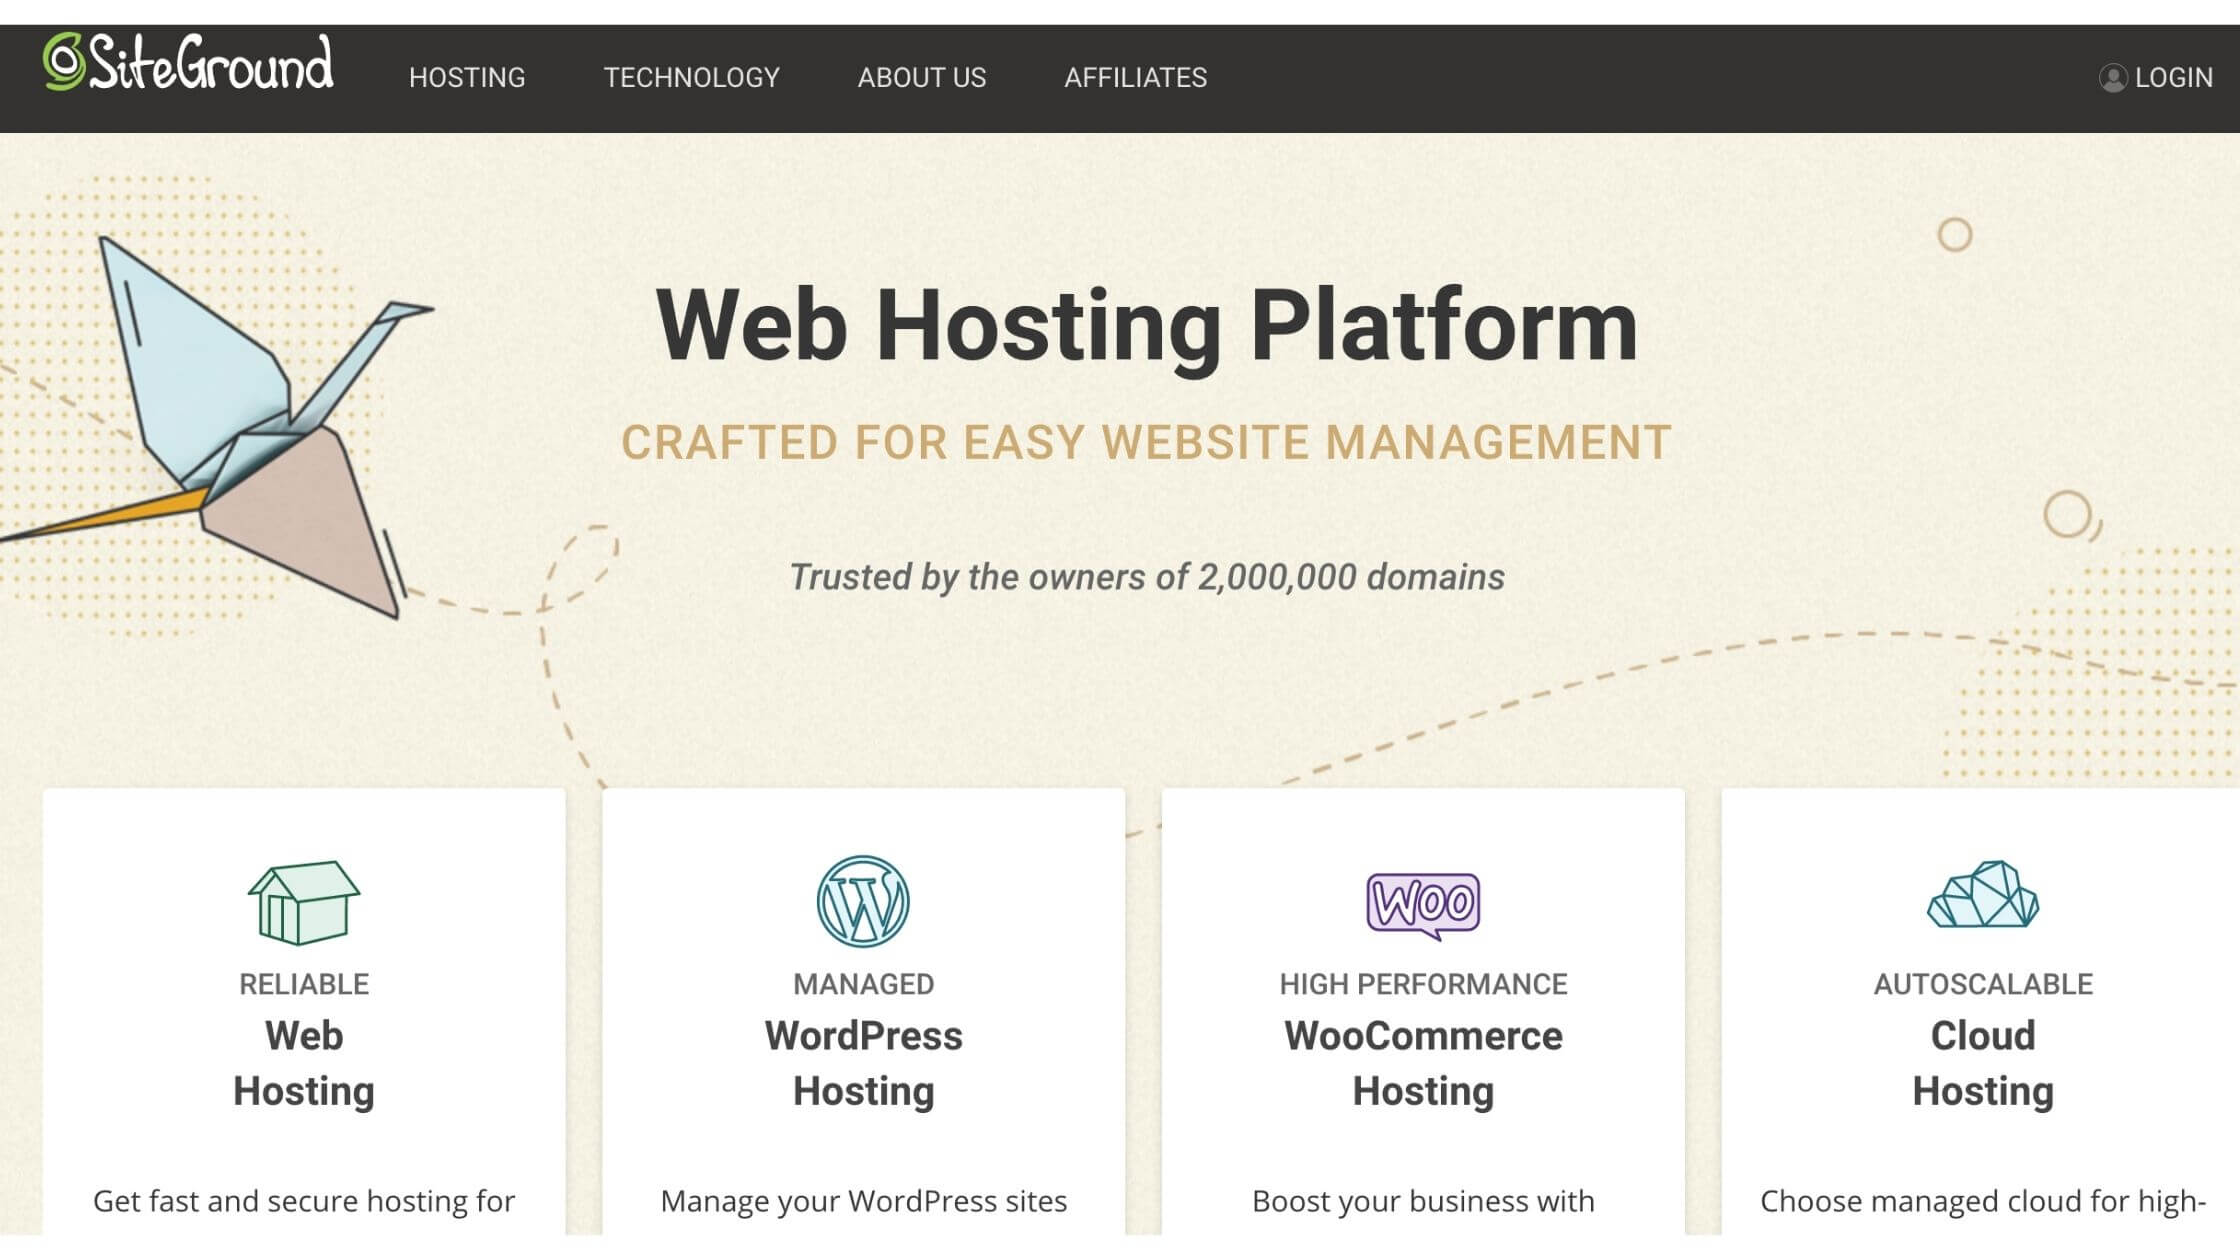Click the 'HIGH PERFORMANCE' label
This screenshot has height=1260, width=2240.
[x=1423, y=984]
